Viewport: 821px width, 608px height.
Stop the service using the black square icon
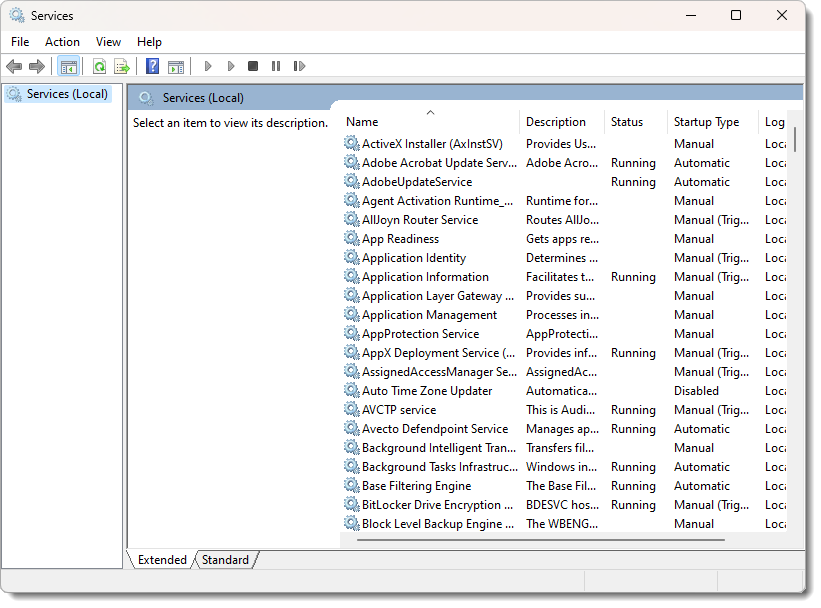(253, 66)
